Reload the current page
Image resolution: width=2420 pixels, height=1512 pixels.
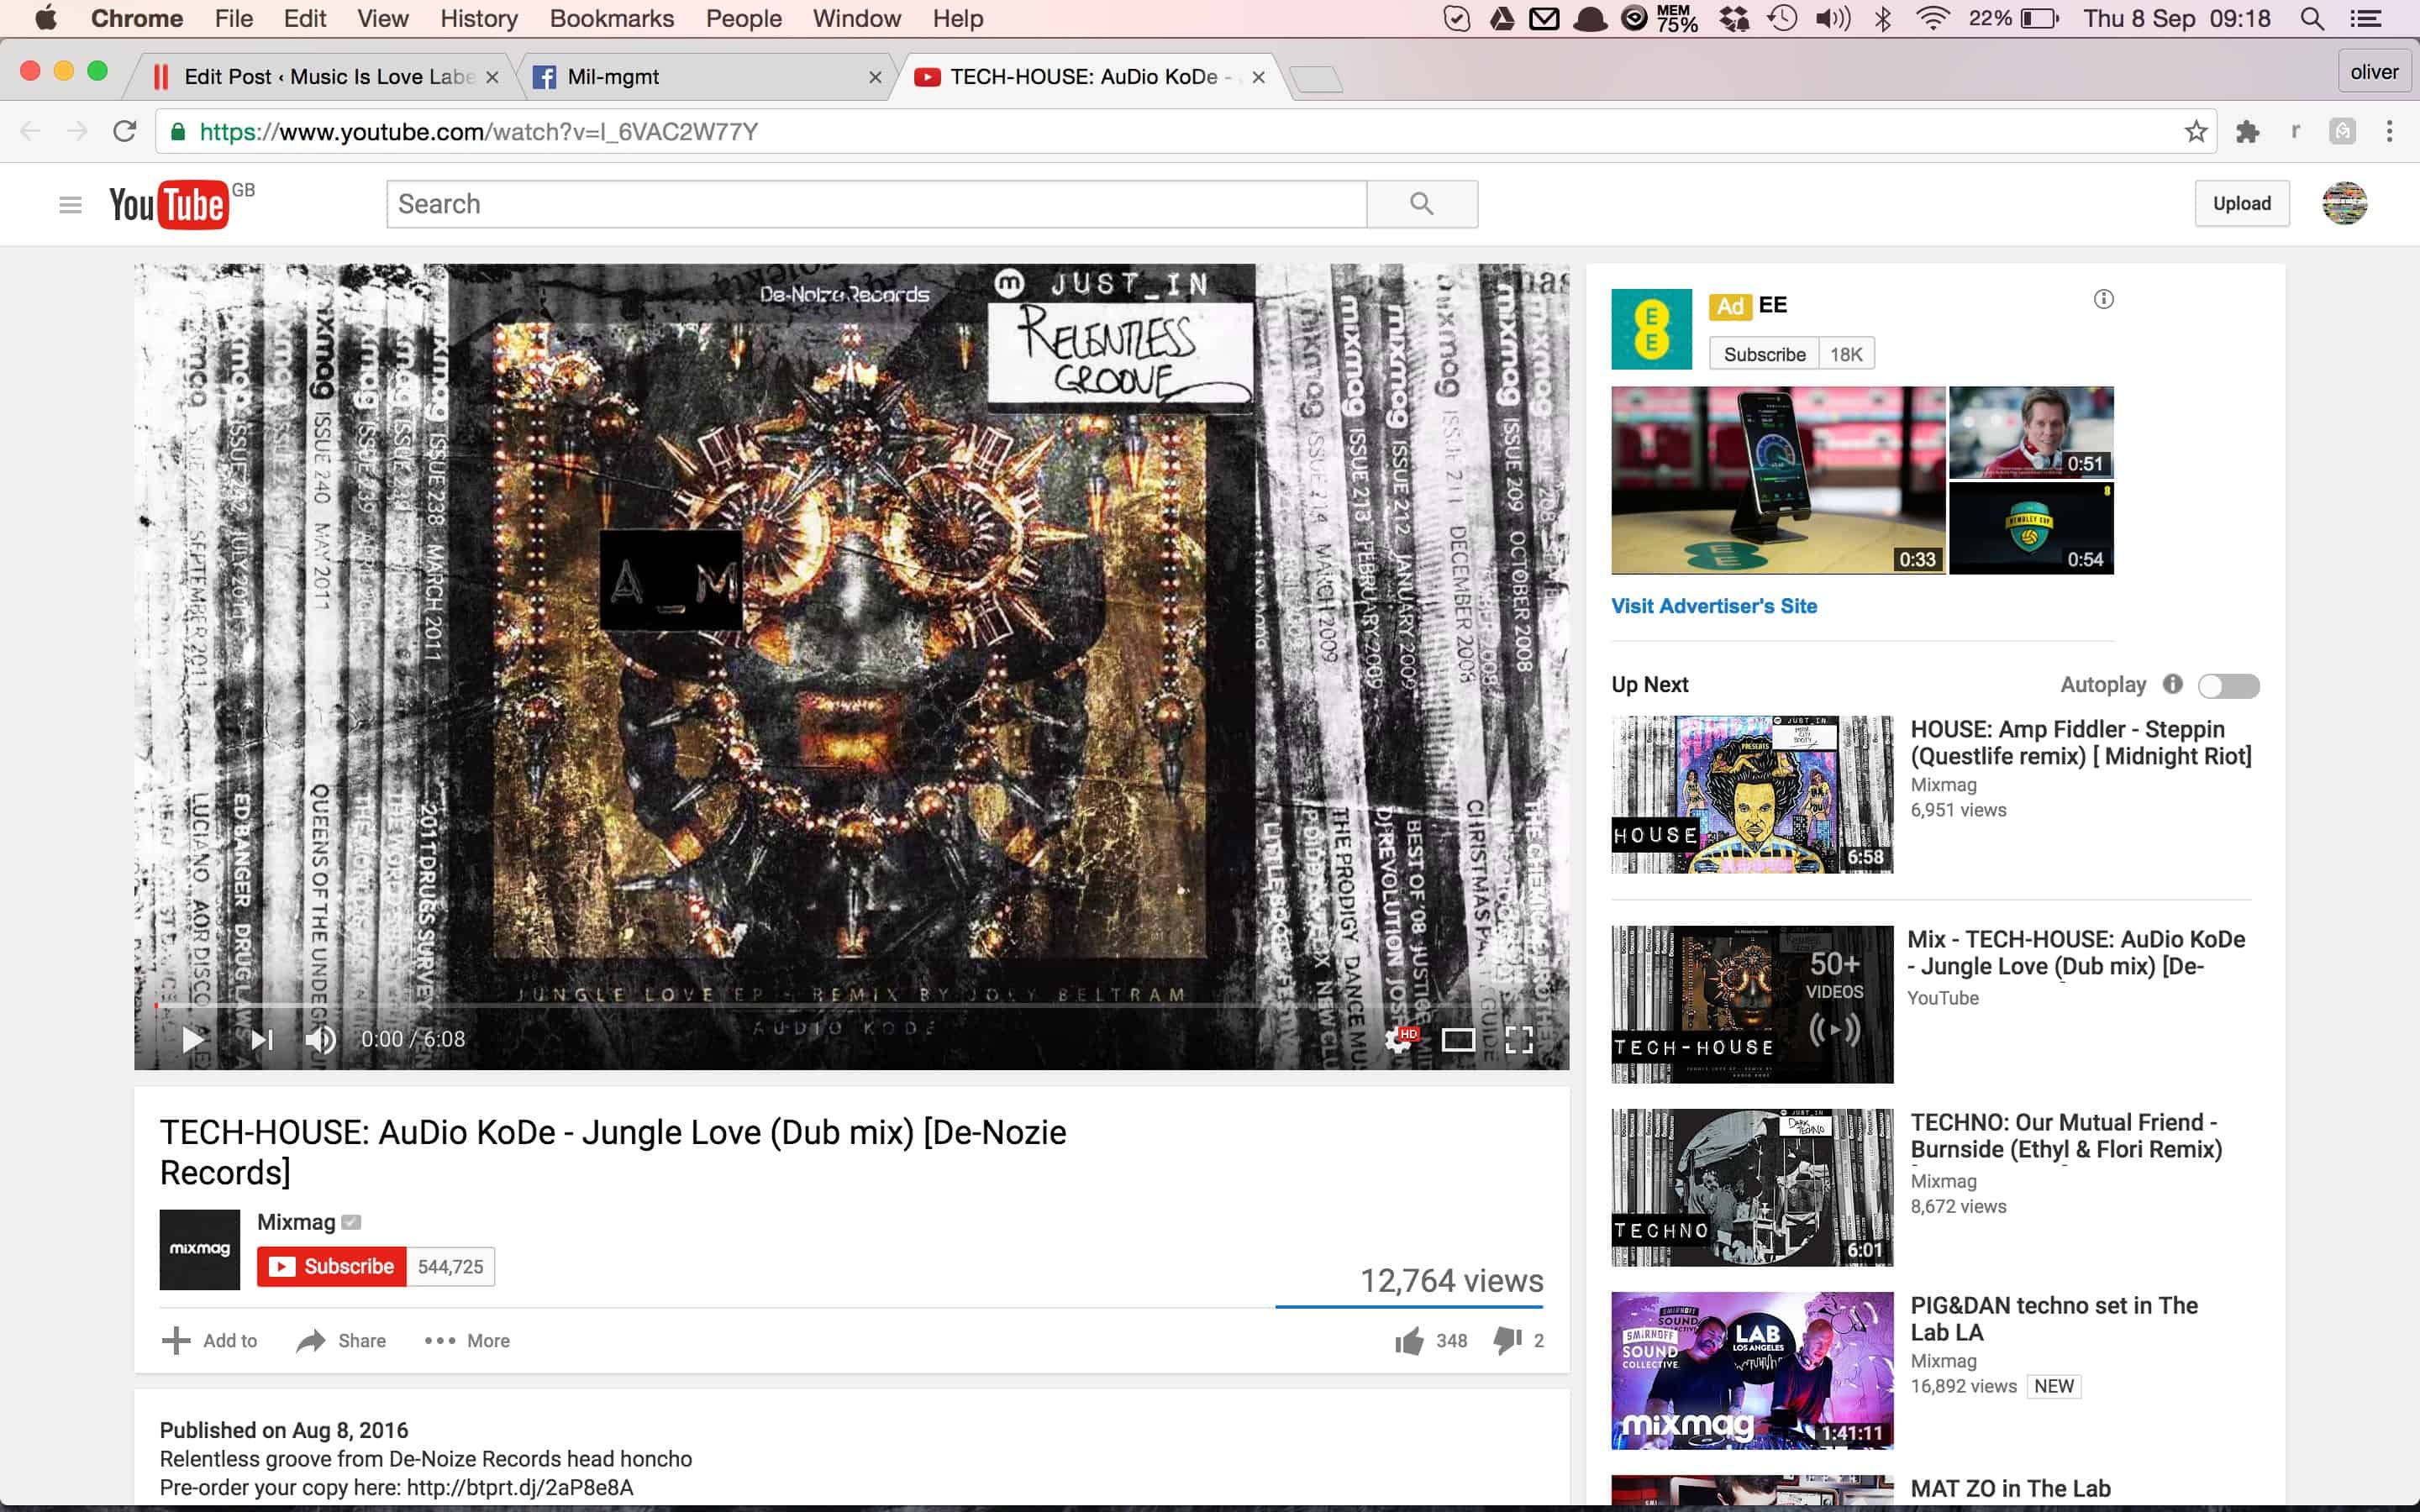(x=124, y=131)
